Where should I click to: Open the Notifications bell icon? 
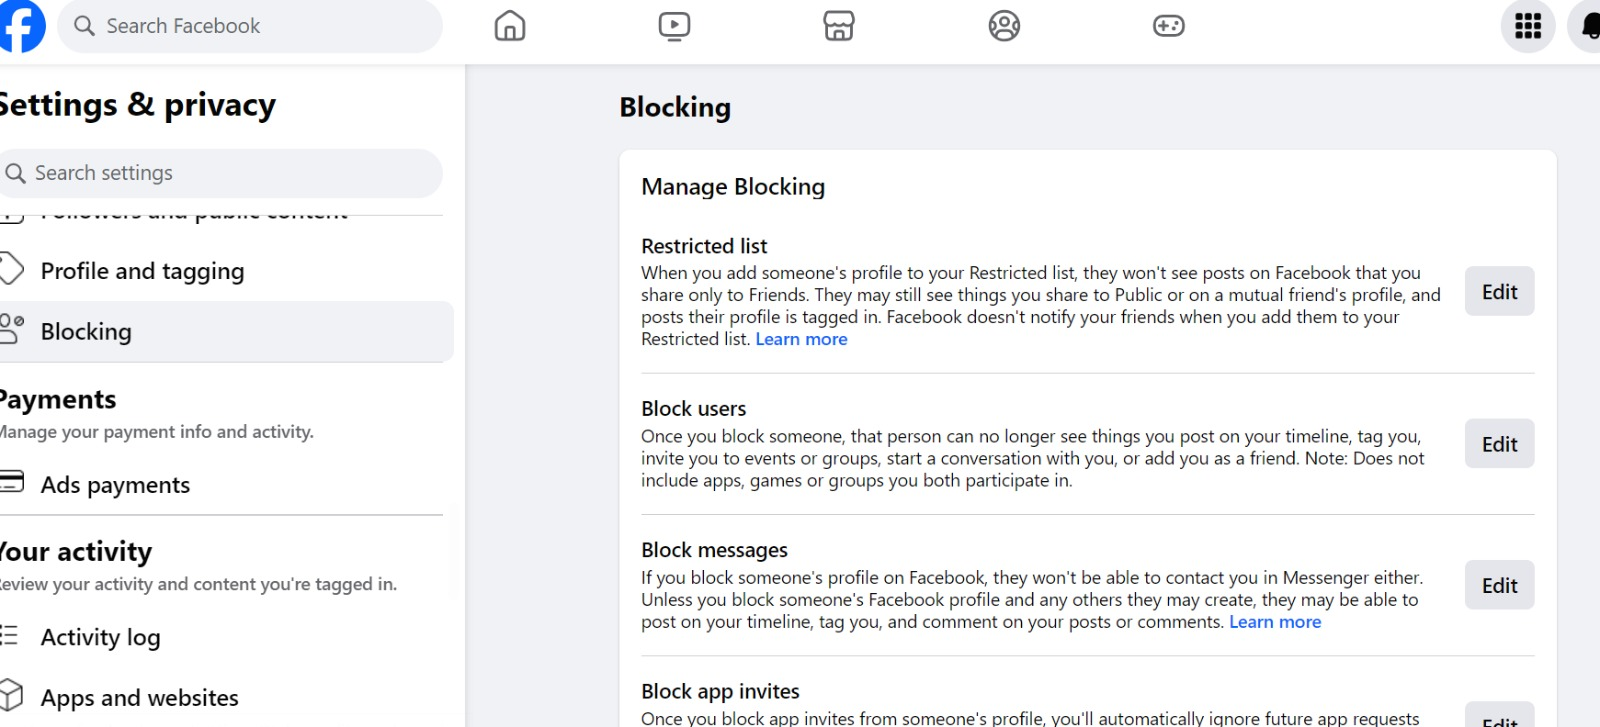pos(1588,26)
